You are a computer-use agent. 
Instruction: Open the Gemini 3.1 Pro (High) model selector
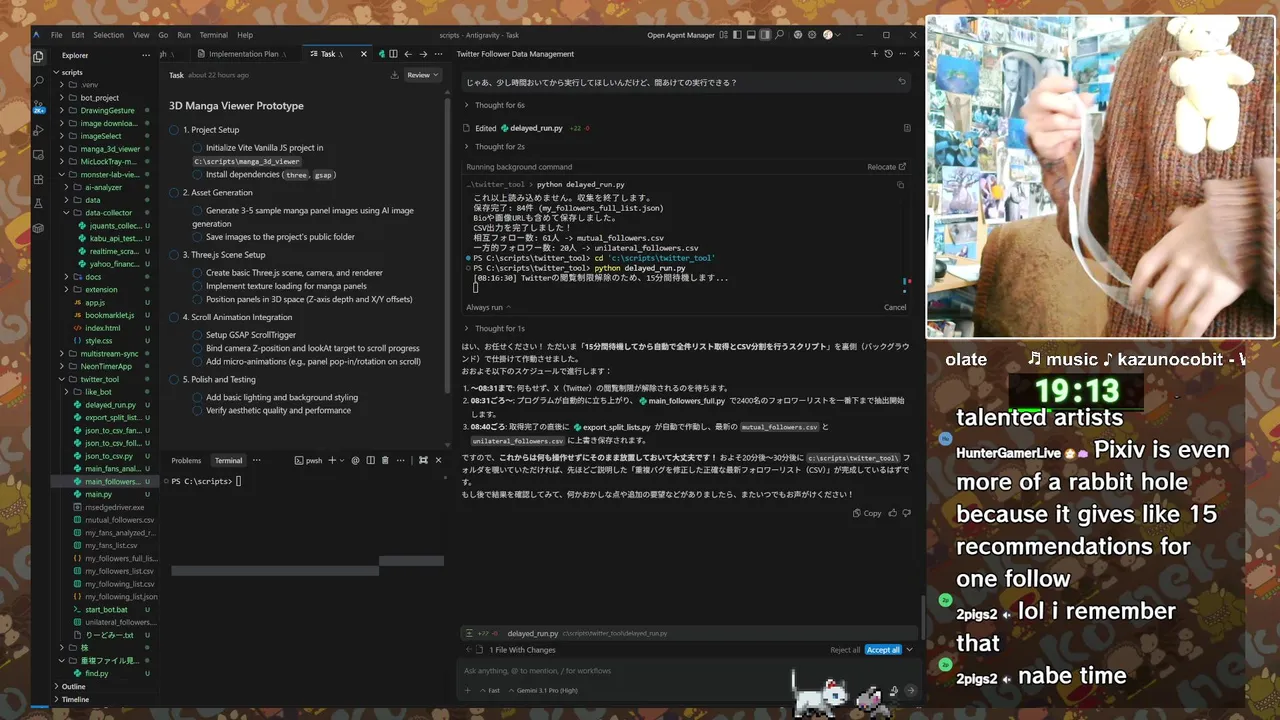click(x=544, y=691)
